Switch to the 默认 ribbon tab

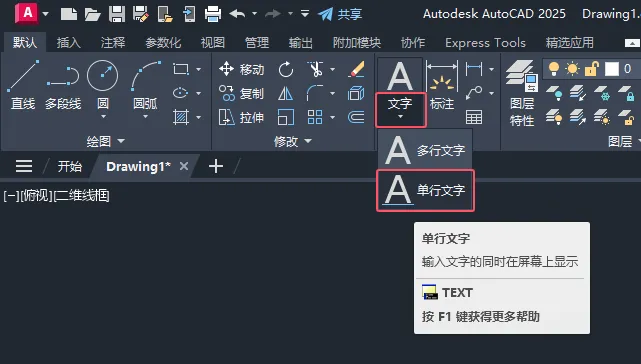tap(25, 42)
